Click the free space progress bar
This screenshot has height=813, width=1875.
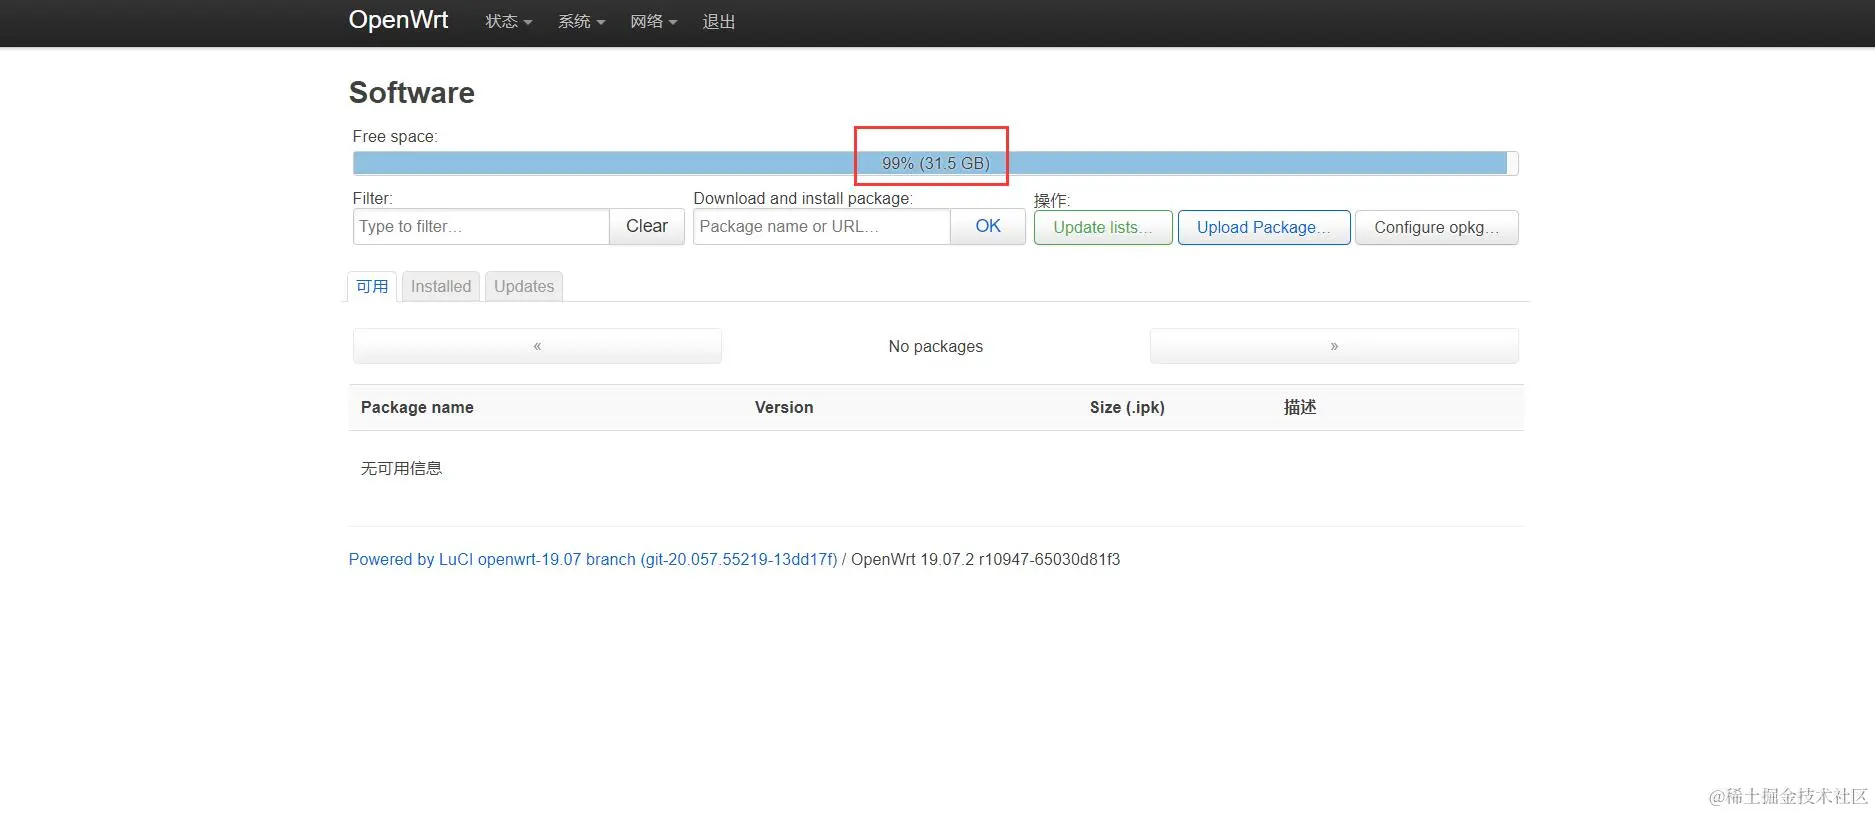tap(935, 163)
